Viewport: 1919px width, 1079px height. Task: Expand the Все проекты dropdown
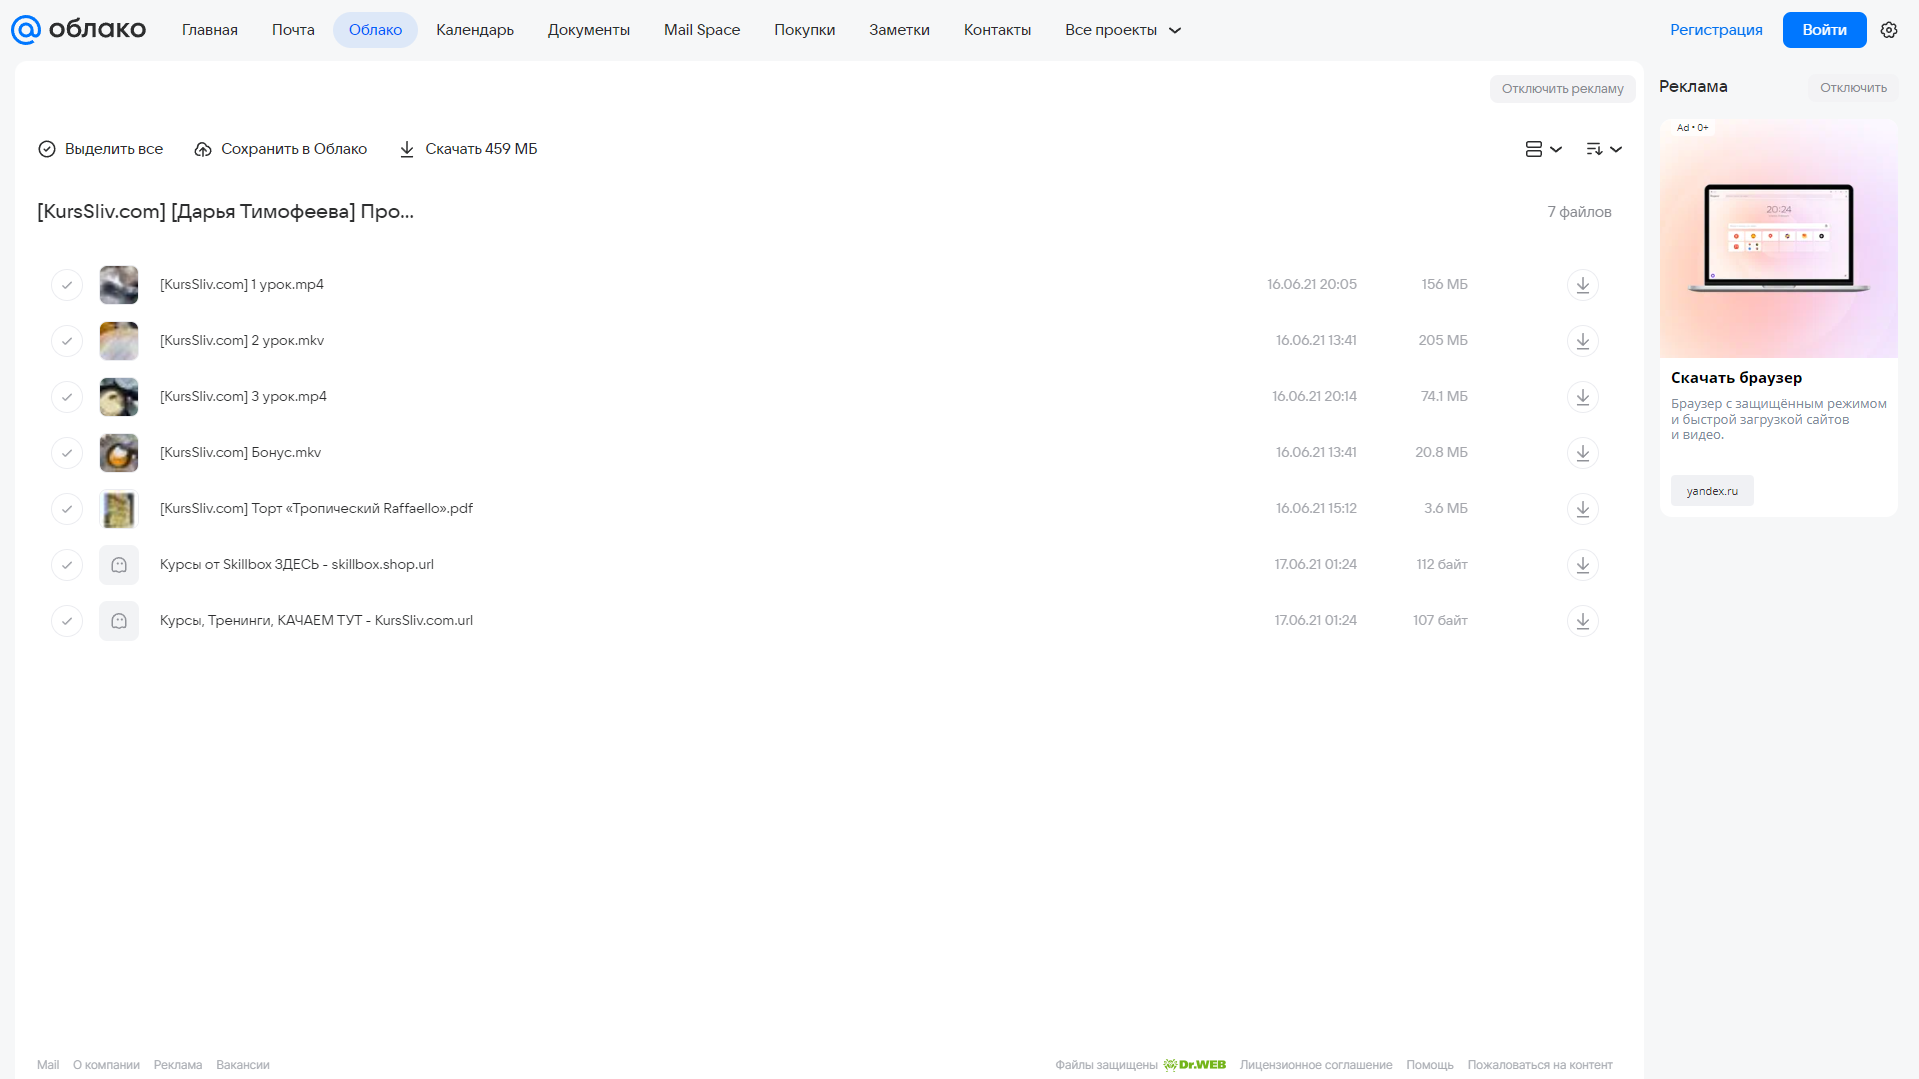[x=1123, y=30]
